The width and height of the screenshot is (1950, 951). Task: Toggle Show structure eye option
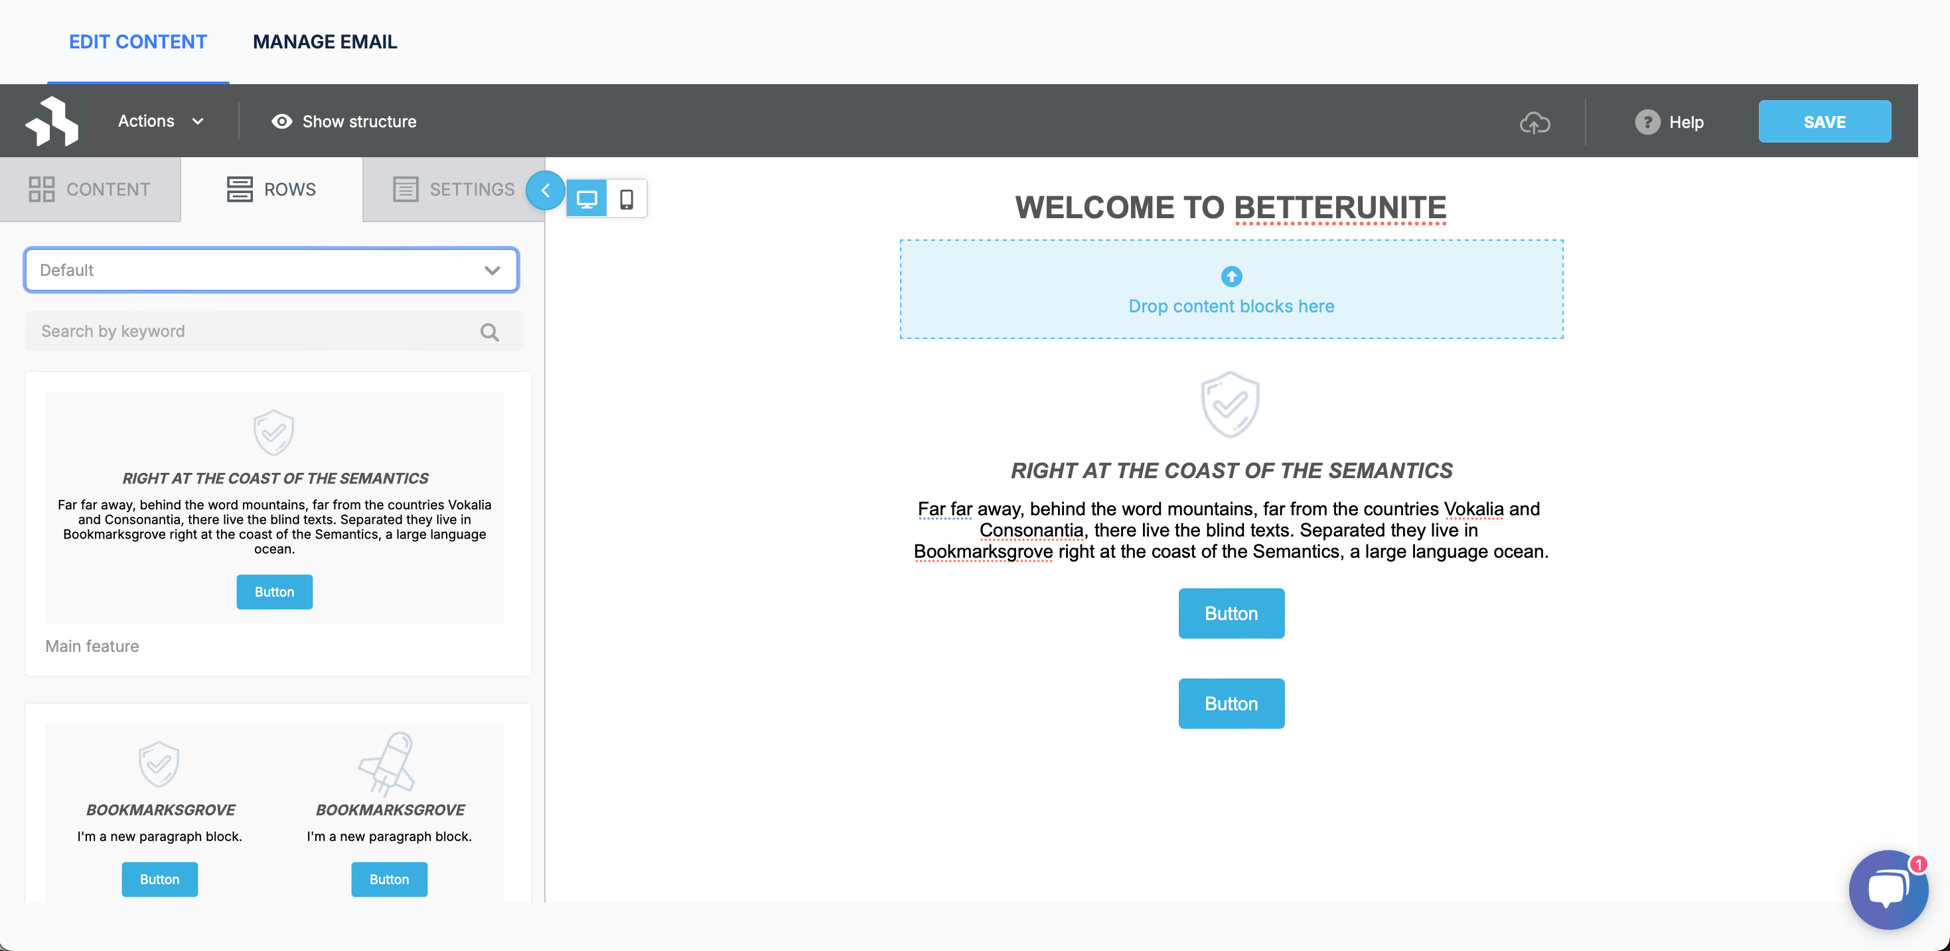pos(344,121)
